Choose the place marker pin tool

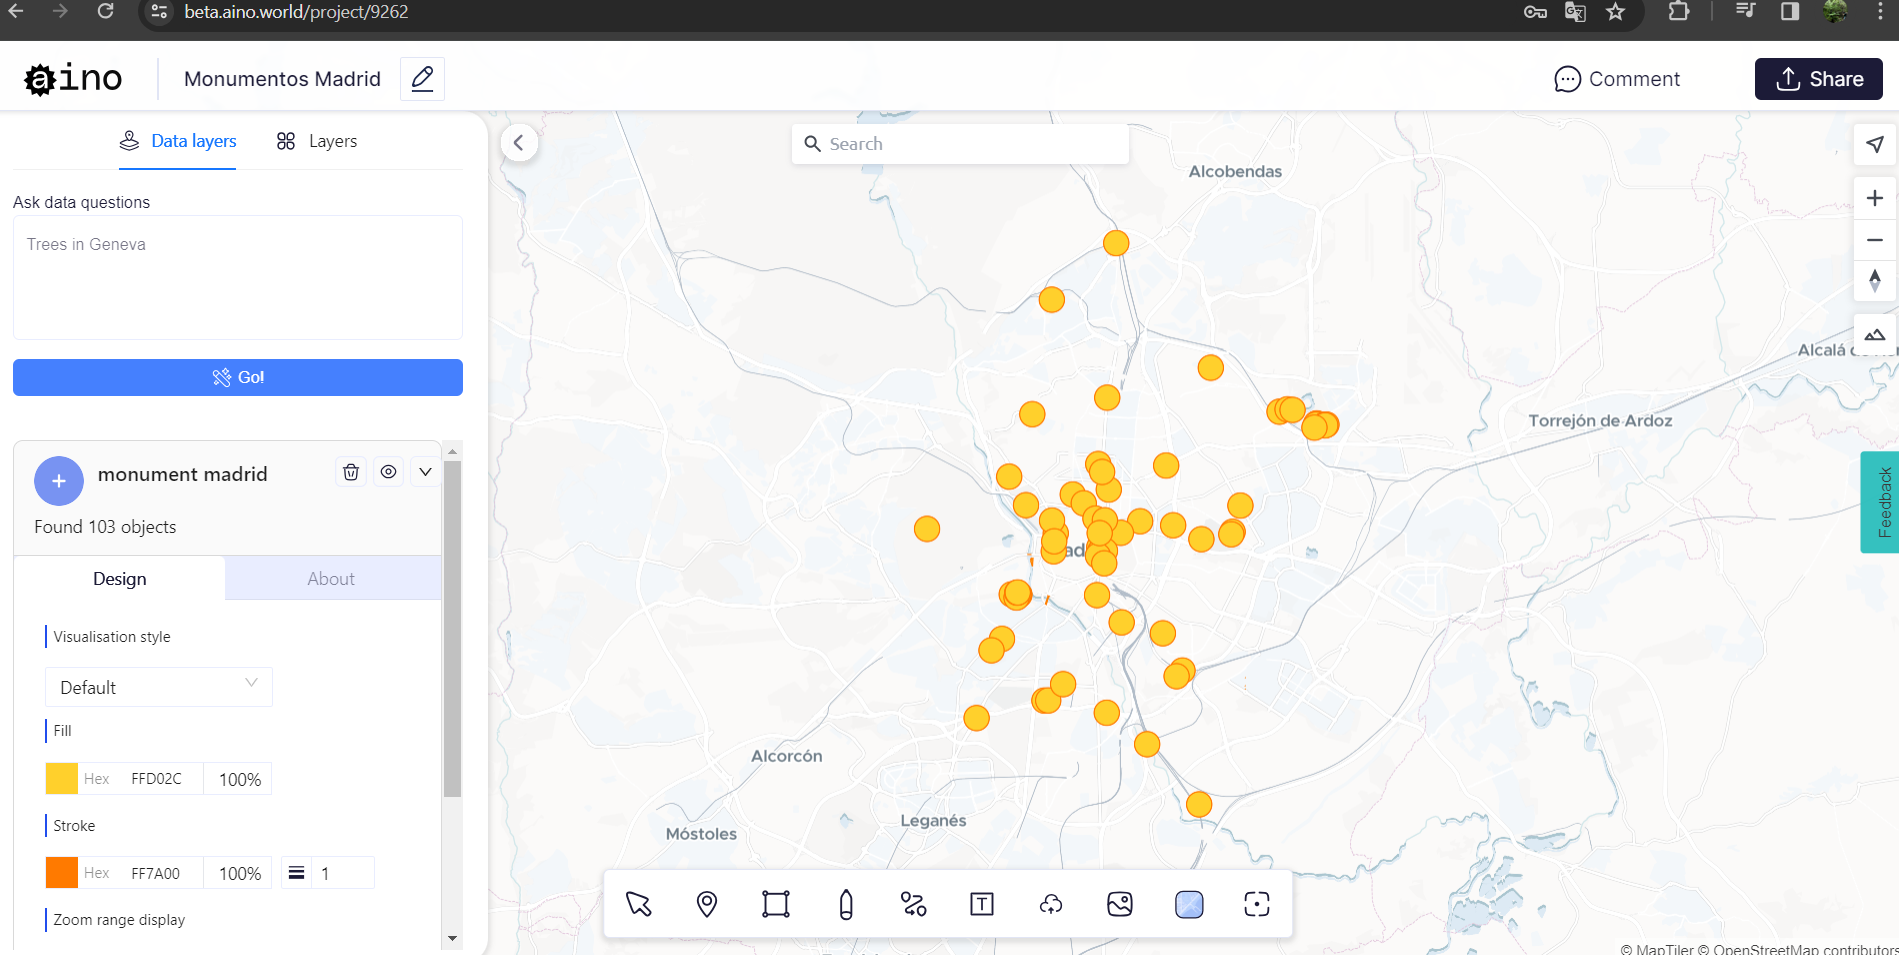[x=707, y=904]
